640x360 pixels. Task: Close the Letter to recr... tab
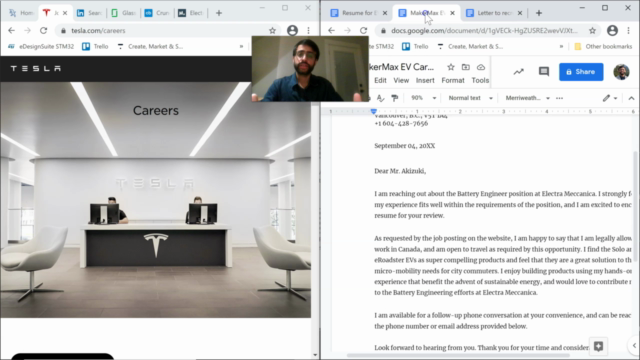click(x=520, y=13)
